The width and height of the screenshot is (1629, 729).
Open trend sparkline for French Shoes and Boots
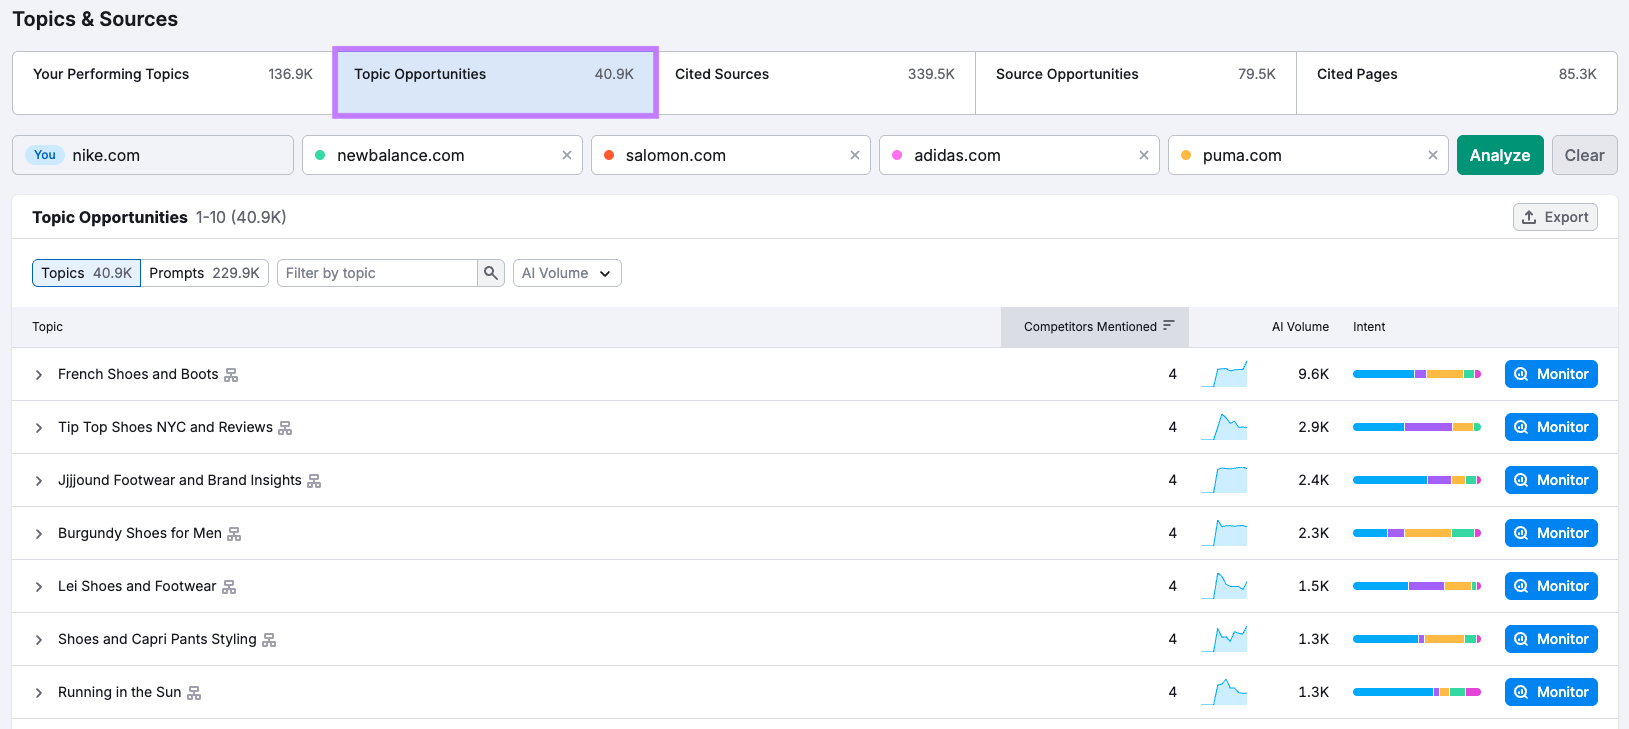coord(1224,374)
